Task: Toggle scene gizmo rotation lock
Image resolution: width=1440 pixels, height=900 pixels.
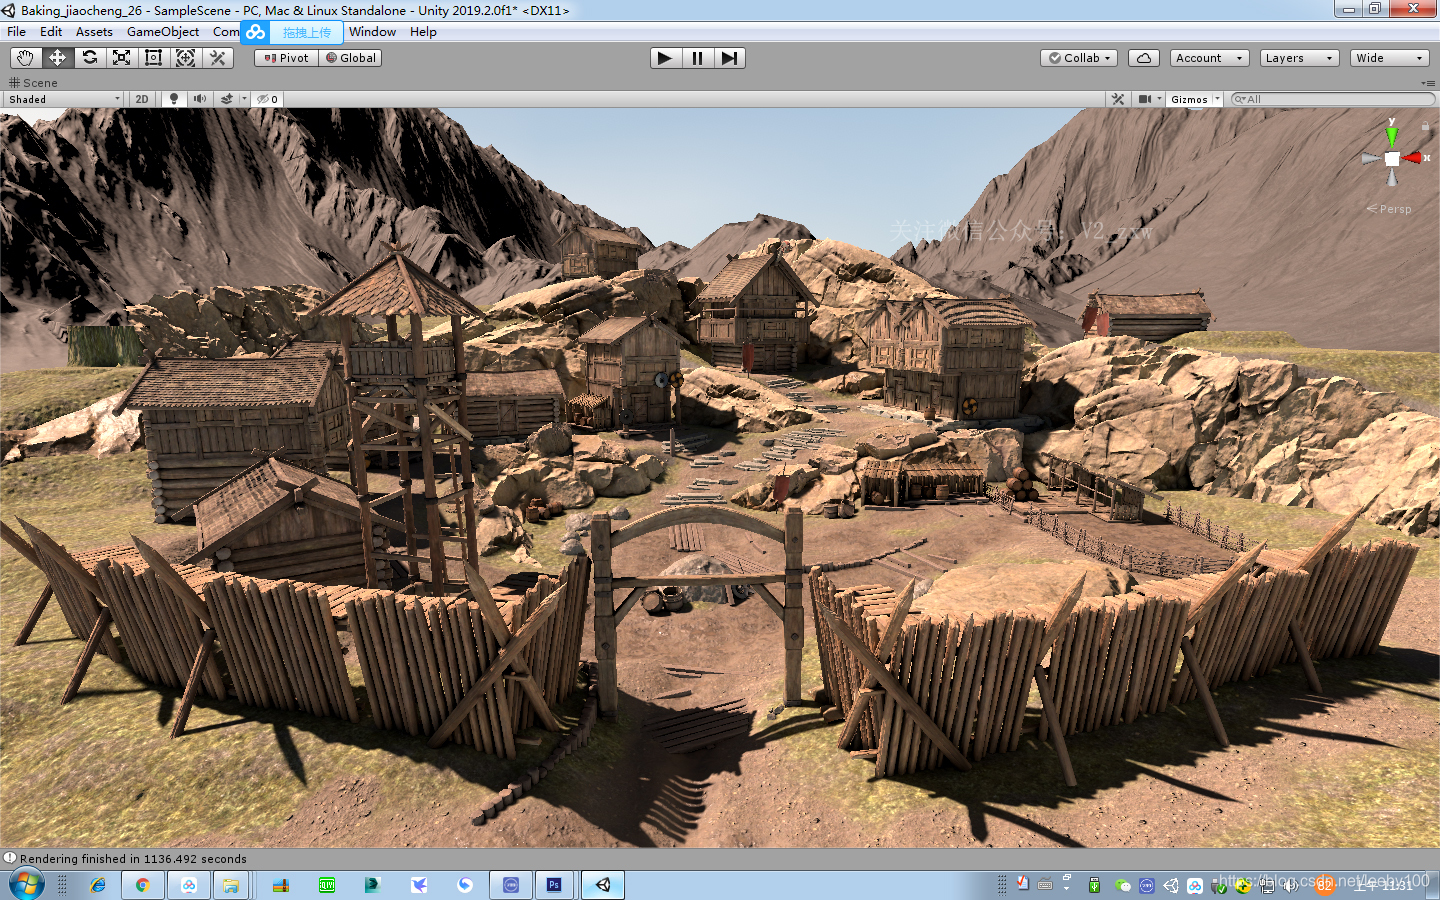Action: tap(1425, 126)
